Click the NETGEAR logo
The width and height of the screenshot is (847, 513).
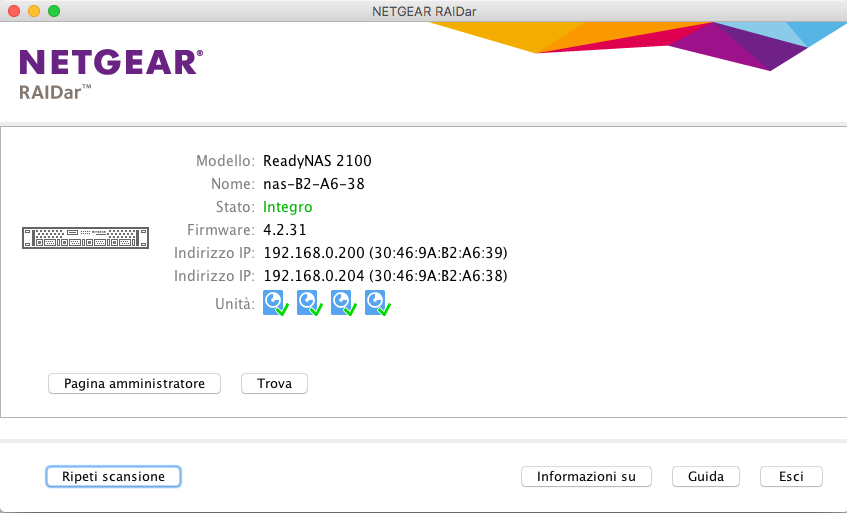click(111, 62)
